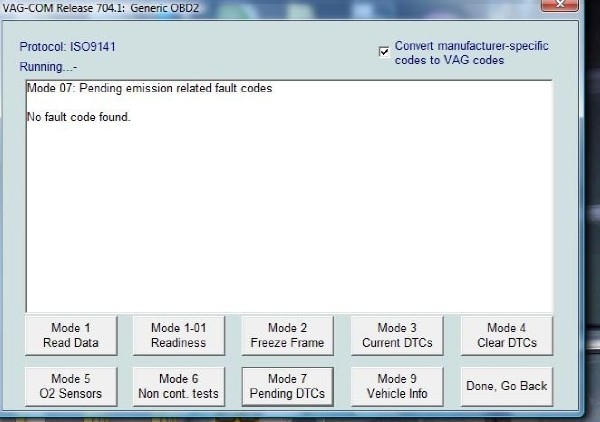Click the 'Protocol: ISO9141' label
This screenshot has width=600, height=422.
click(67, 47)
